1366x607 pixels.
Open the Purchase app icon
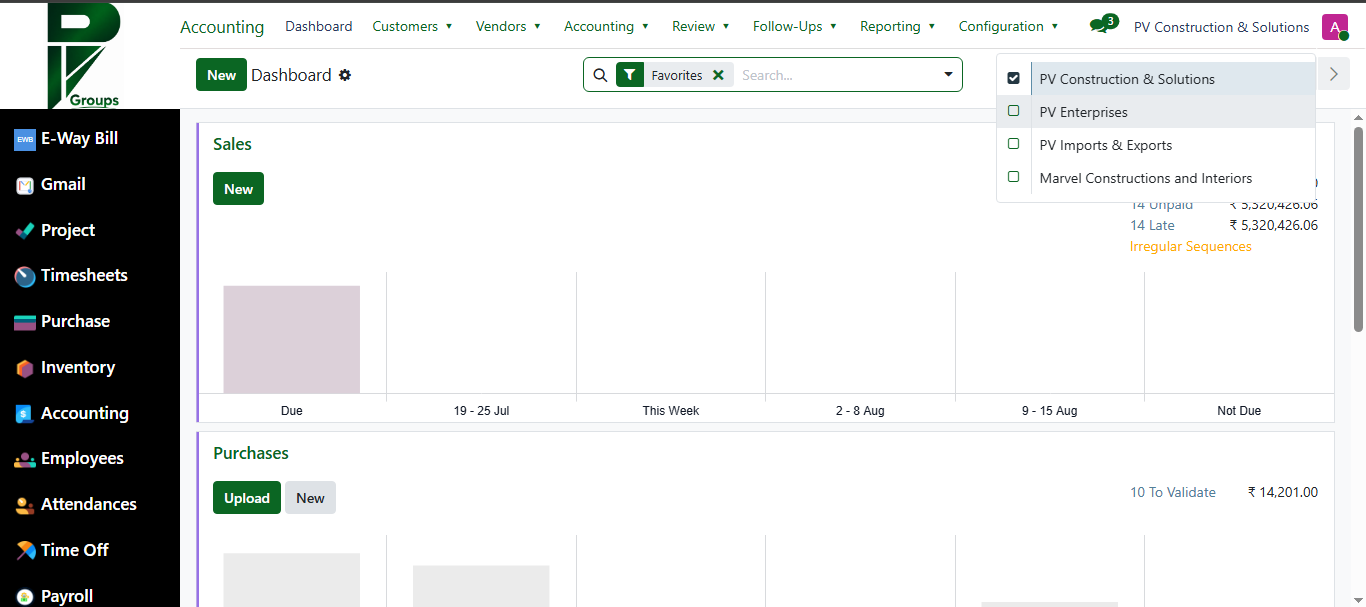25,322
